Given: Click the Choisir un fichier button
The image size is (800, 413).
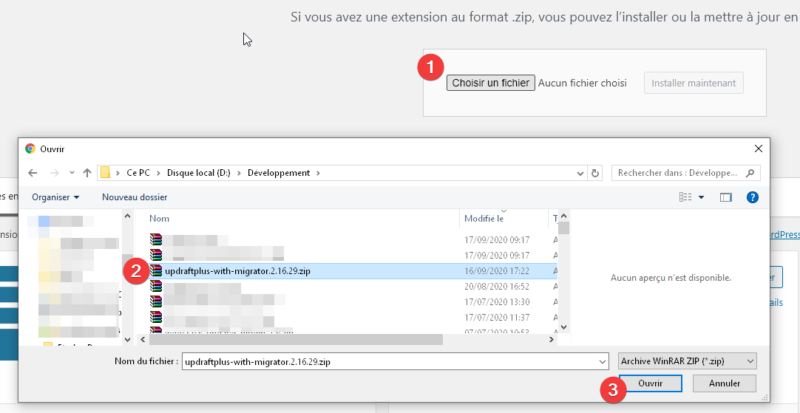Looking at the screenshot, I should pos(491,83).
